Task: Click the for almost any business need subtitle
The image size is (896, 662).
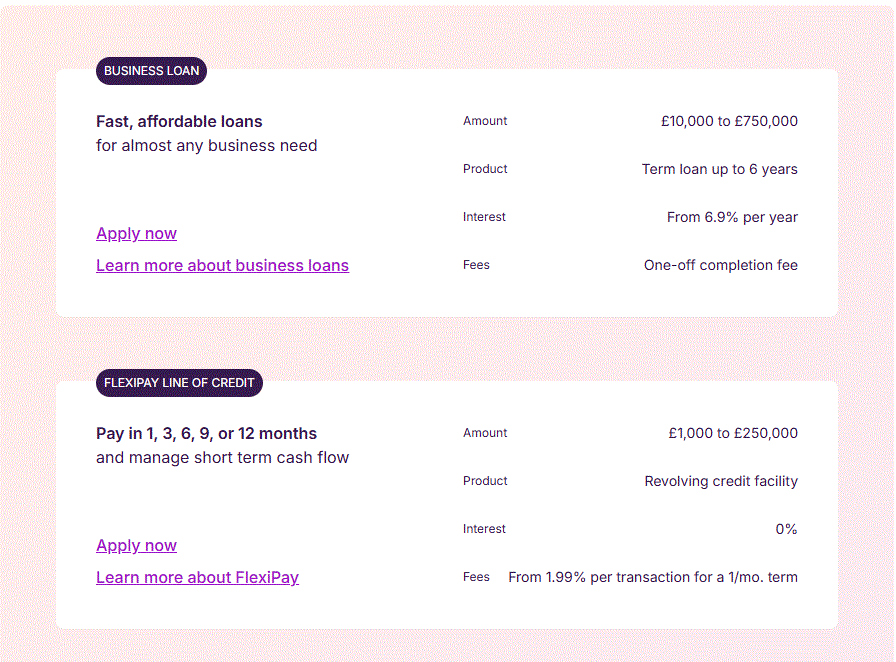Action: (x=206, y=146)
